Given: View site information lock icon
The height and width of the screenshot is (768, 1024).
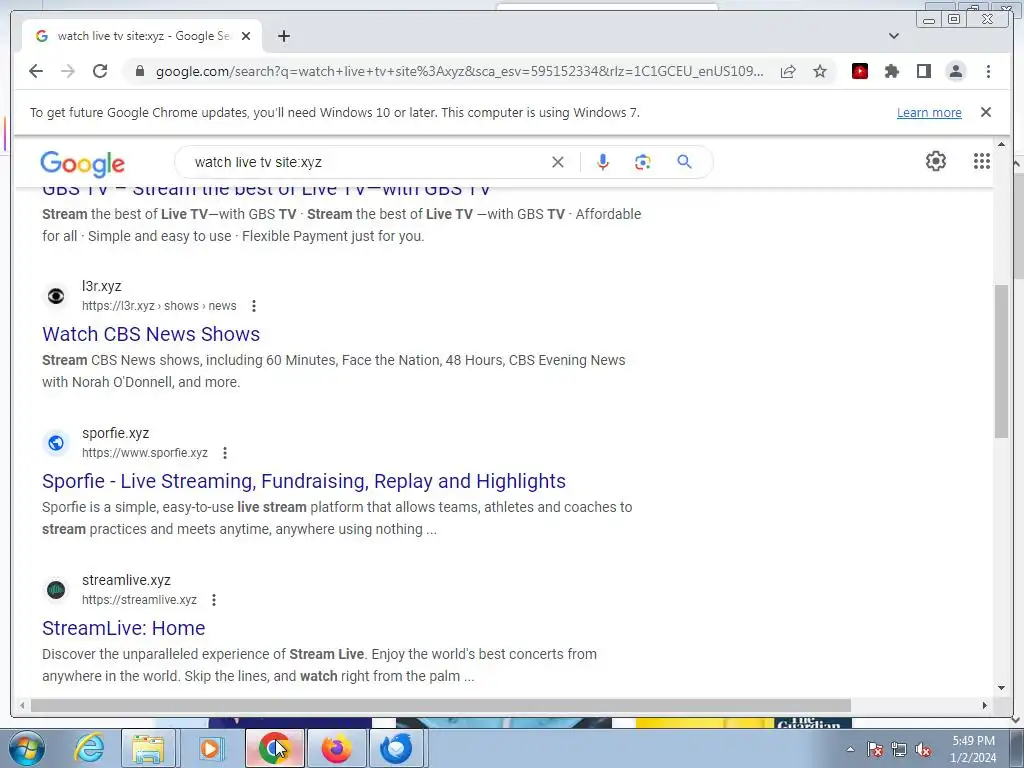Looking at the screenshot, I should click(140, 71).
